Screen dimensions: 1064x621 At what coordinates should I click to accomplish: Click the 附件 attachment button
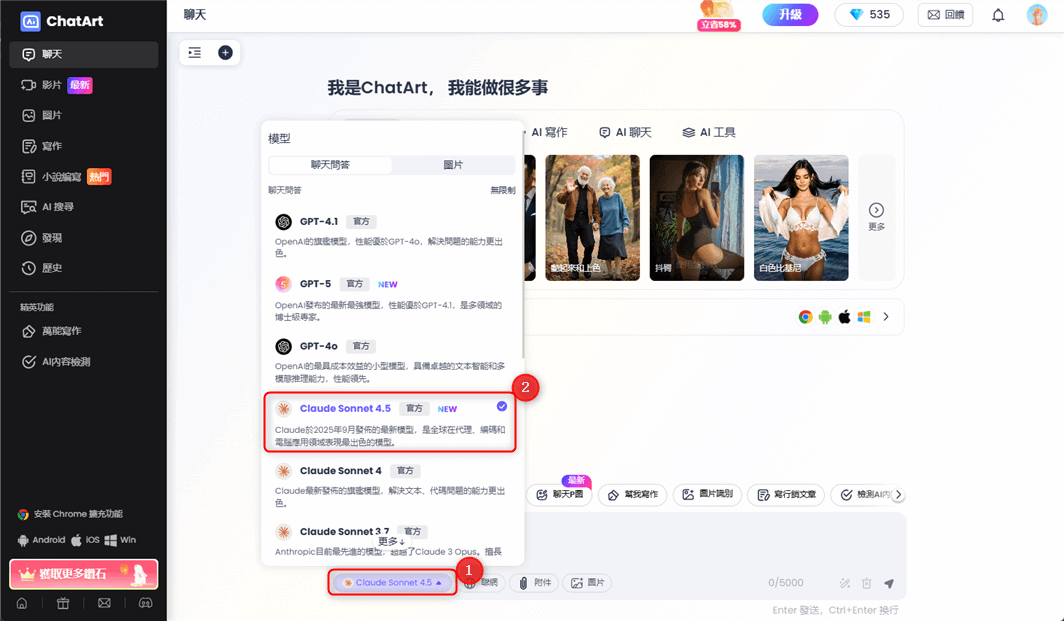point(533,583)
